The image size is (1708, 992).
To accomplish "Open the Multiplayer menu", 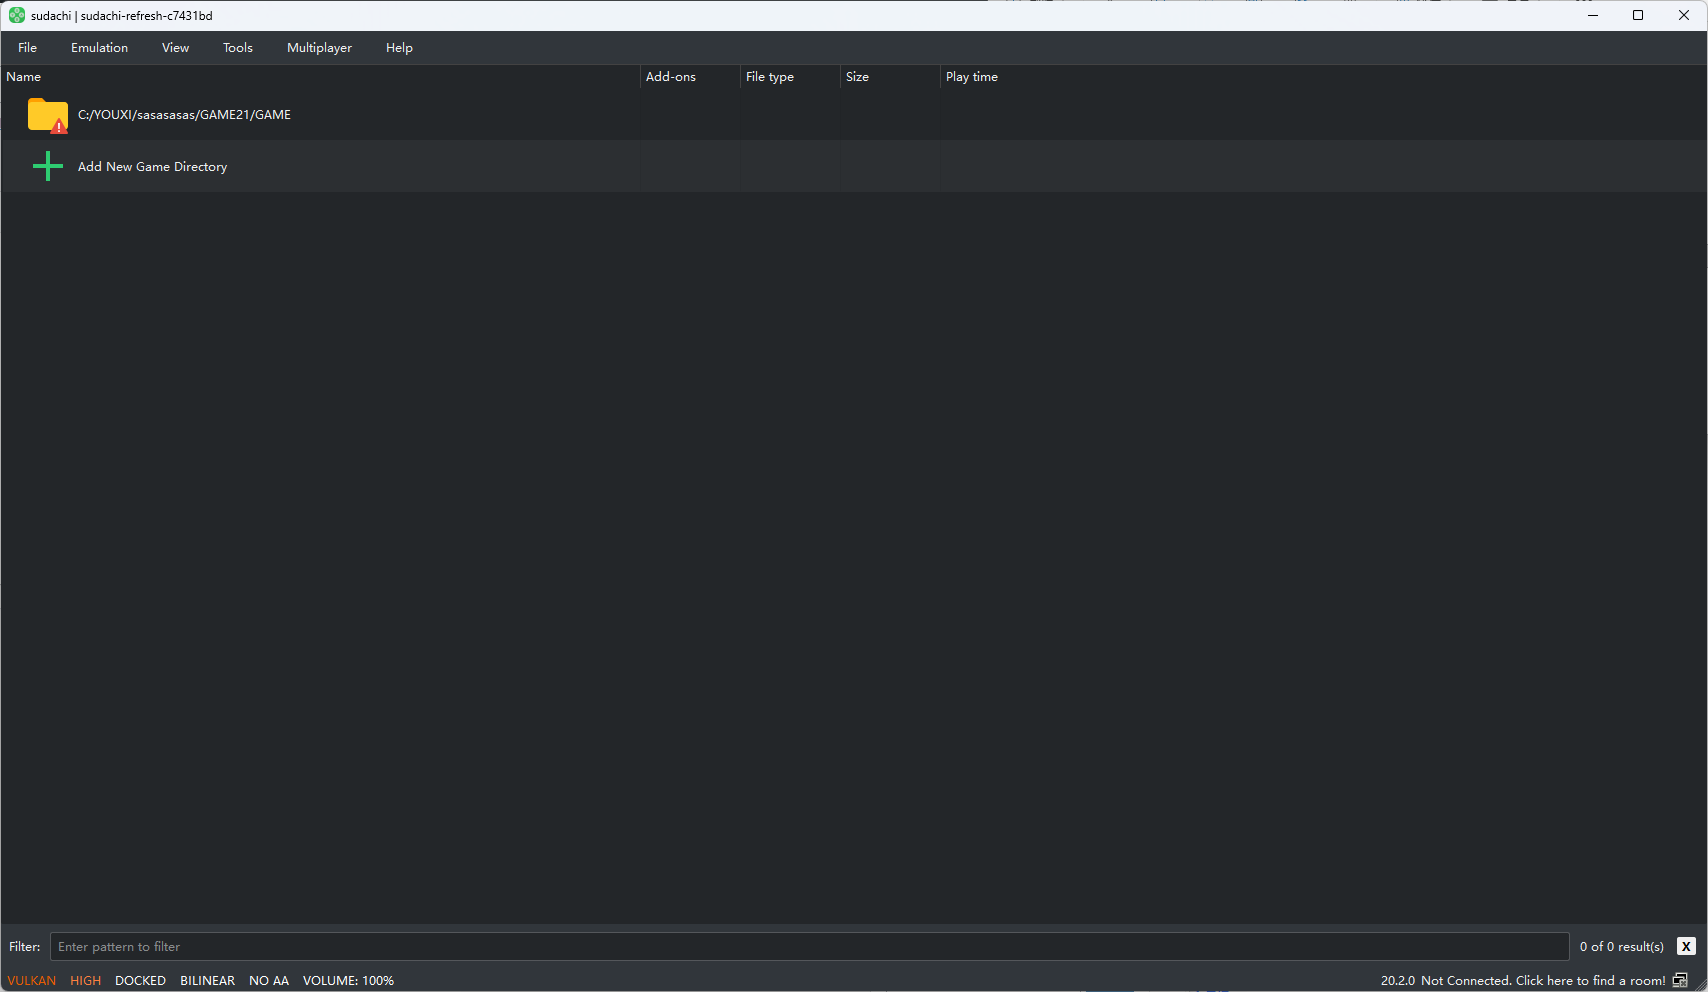I will coord(319,48).
